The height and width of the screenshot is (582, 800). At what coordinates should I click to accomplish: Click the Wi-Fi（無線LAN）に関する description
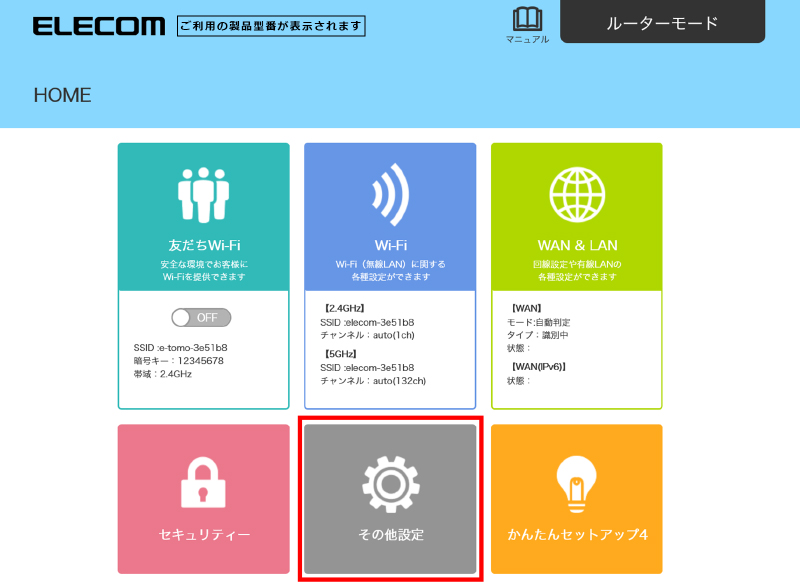point(391,264)
